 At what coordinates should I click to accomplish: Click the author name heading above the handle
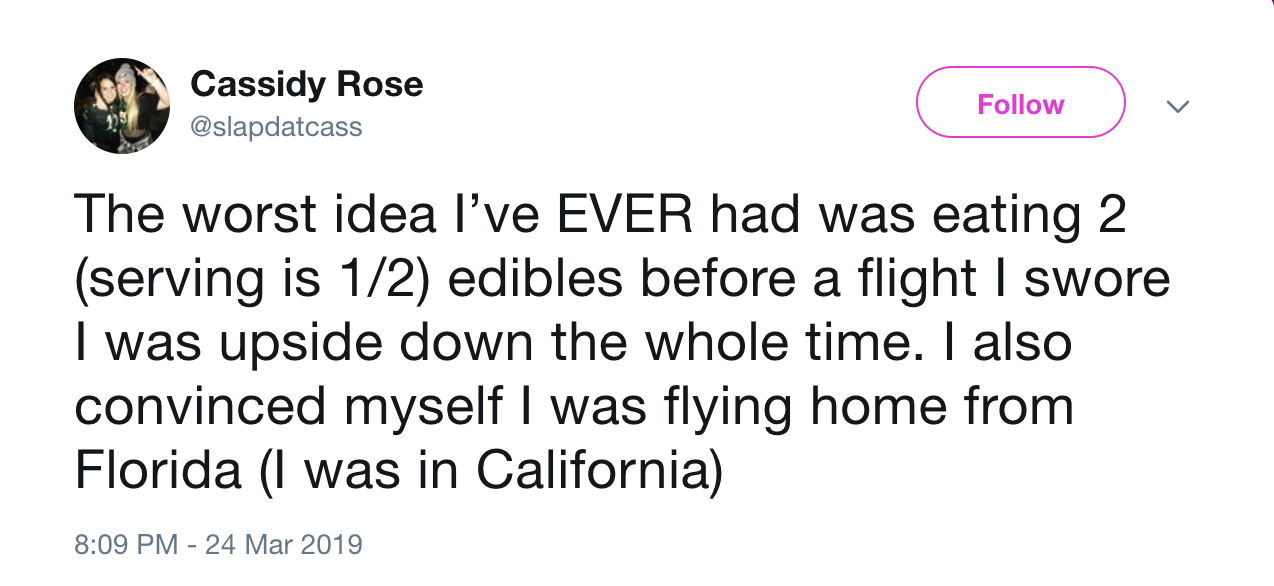306,84
